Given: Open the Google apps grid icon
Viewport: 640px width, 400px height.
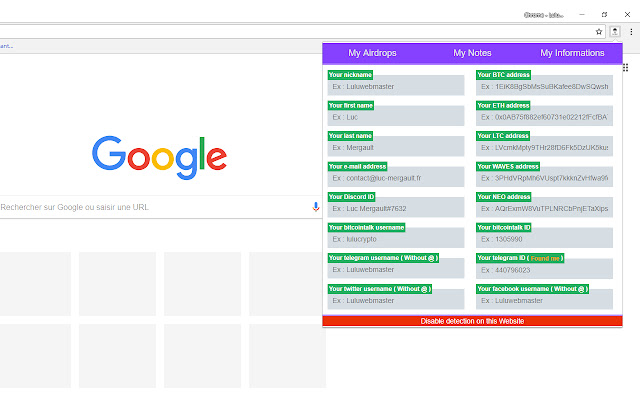Looking at the screenshot, I should tap(625, 68).
